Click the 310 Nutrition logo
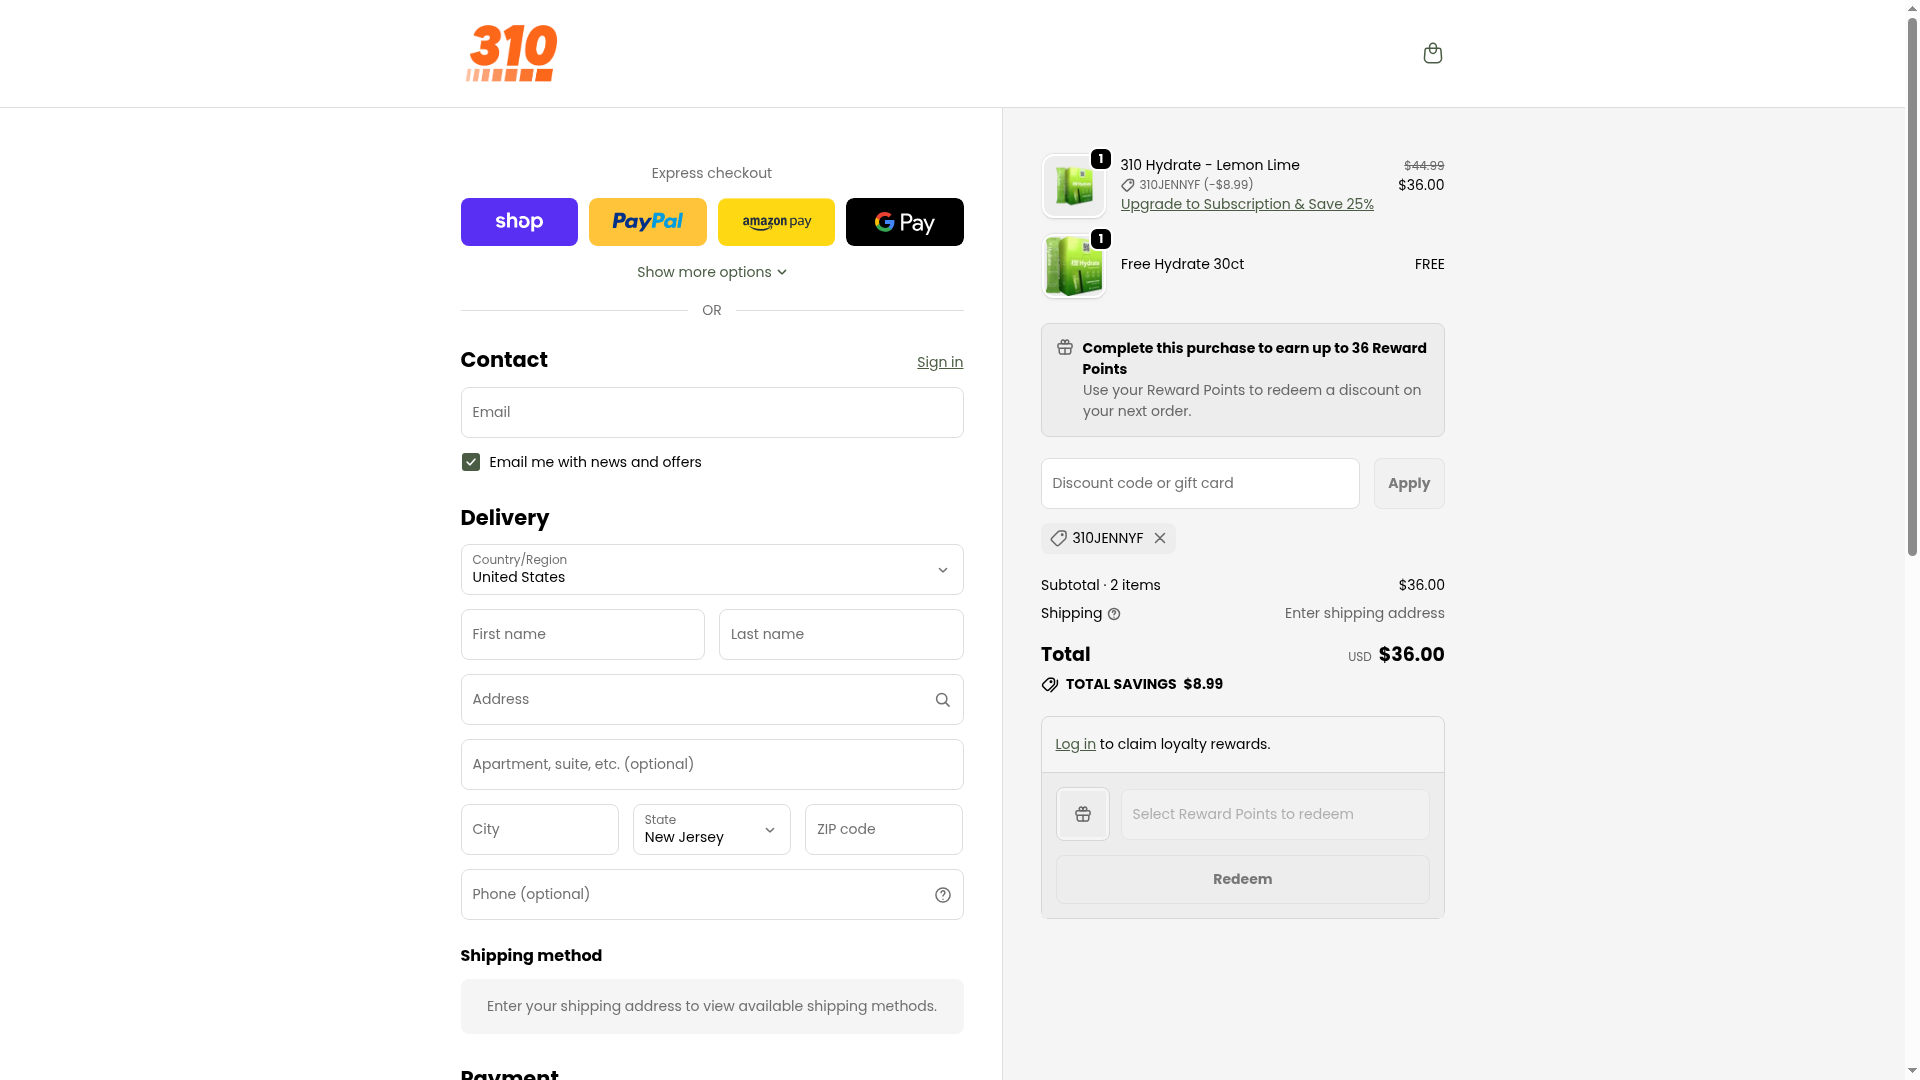1920x1080 pixels. tap(511, 53)
